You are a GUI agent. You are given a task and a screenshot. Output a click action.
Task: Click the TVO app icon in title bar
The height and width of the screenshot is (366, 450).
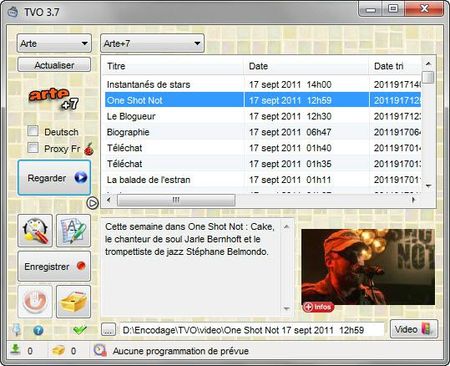(x=13, y=12)
